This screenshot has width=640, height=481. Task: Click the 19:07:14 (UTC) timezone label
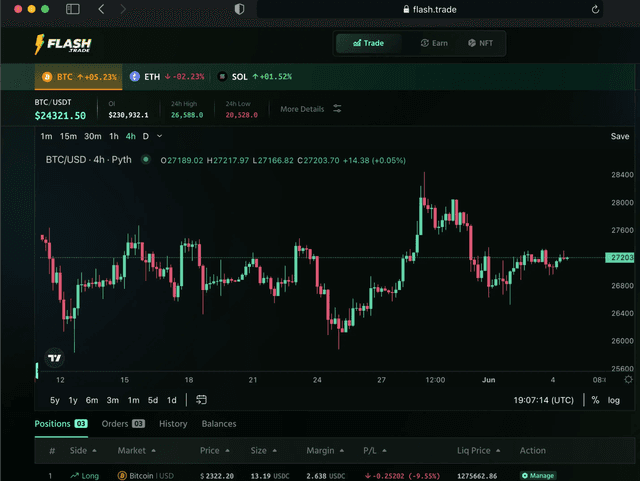tap(543, 400)
